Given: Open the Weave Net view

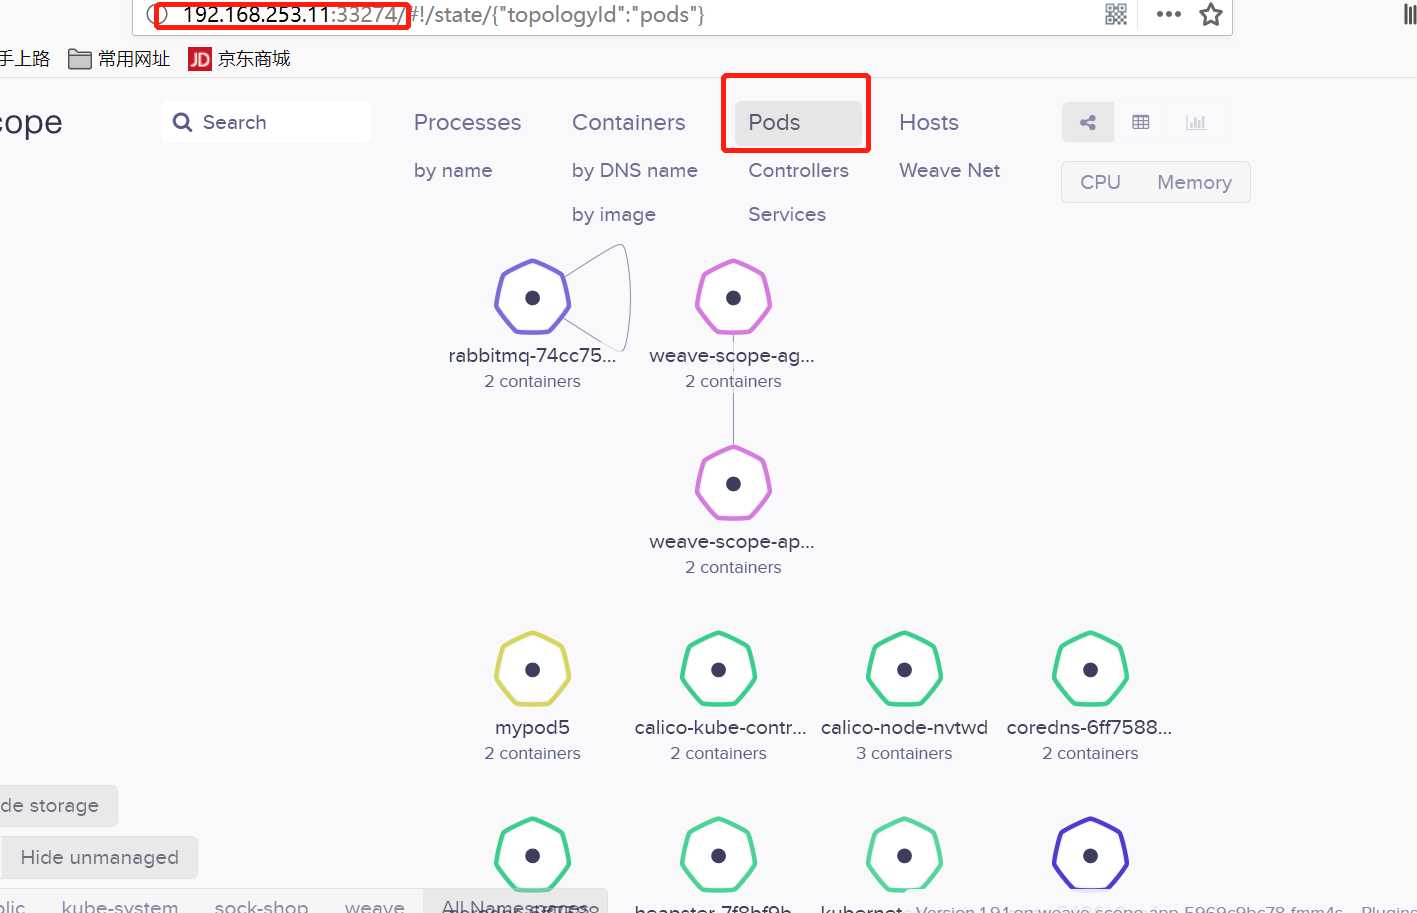Looking at the screenshot, I should point(949,170).
